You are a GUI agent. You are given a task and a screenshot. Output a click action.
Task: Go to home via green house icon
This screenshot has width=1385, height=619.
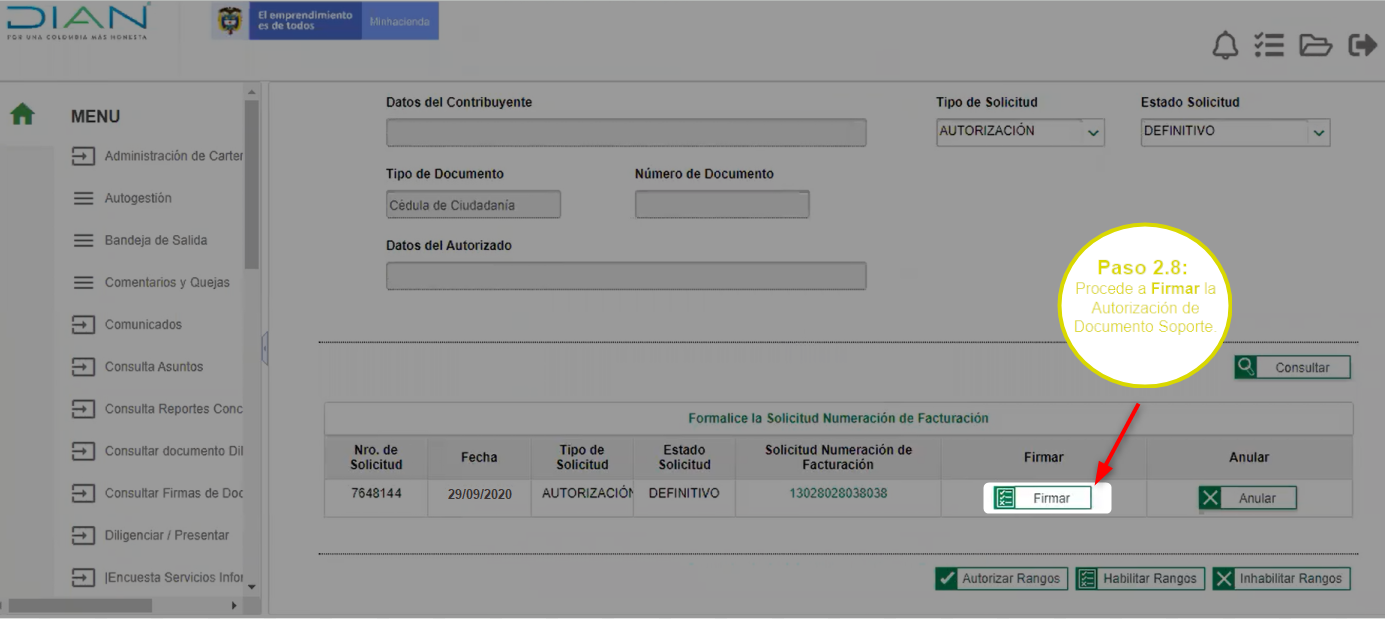tap(22, 115)
